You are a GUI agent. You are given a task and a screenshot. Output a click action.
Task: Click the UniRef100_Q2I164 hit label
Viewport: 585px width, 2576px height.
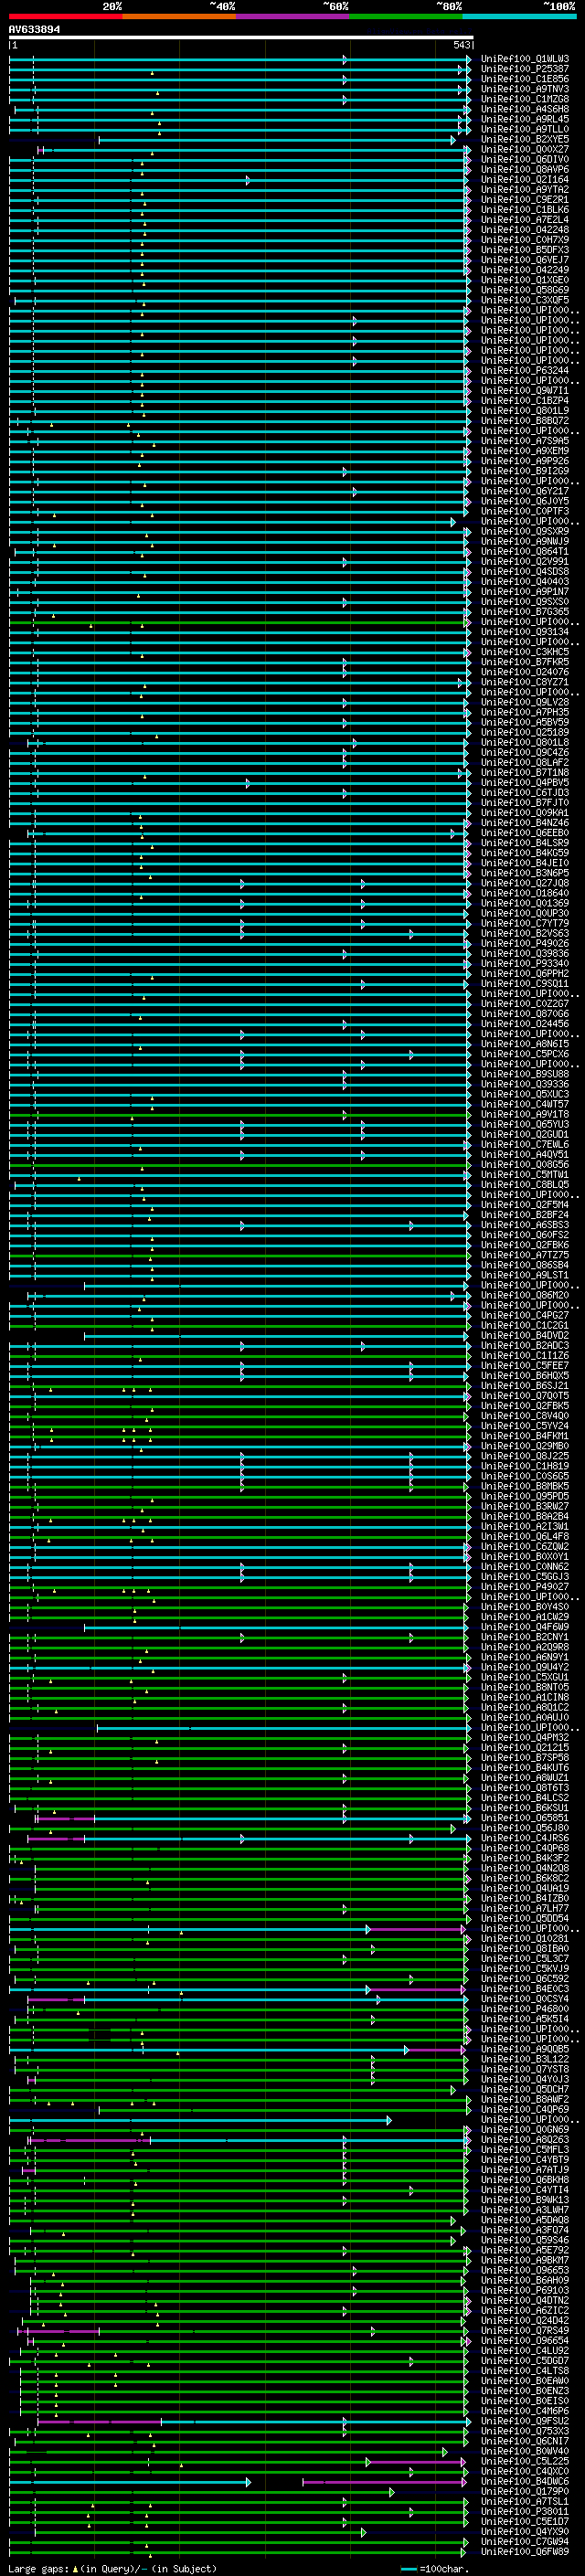(524, 180)
